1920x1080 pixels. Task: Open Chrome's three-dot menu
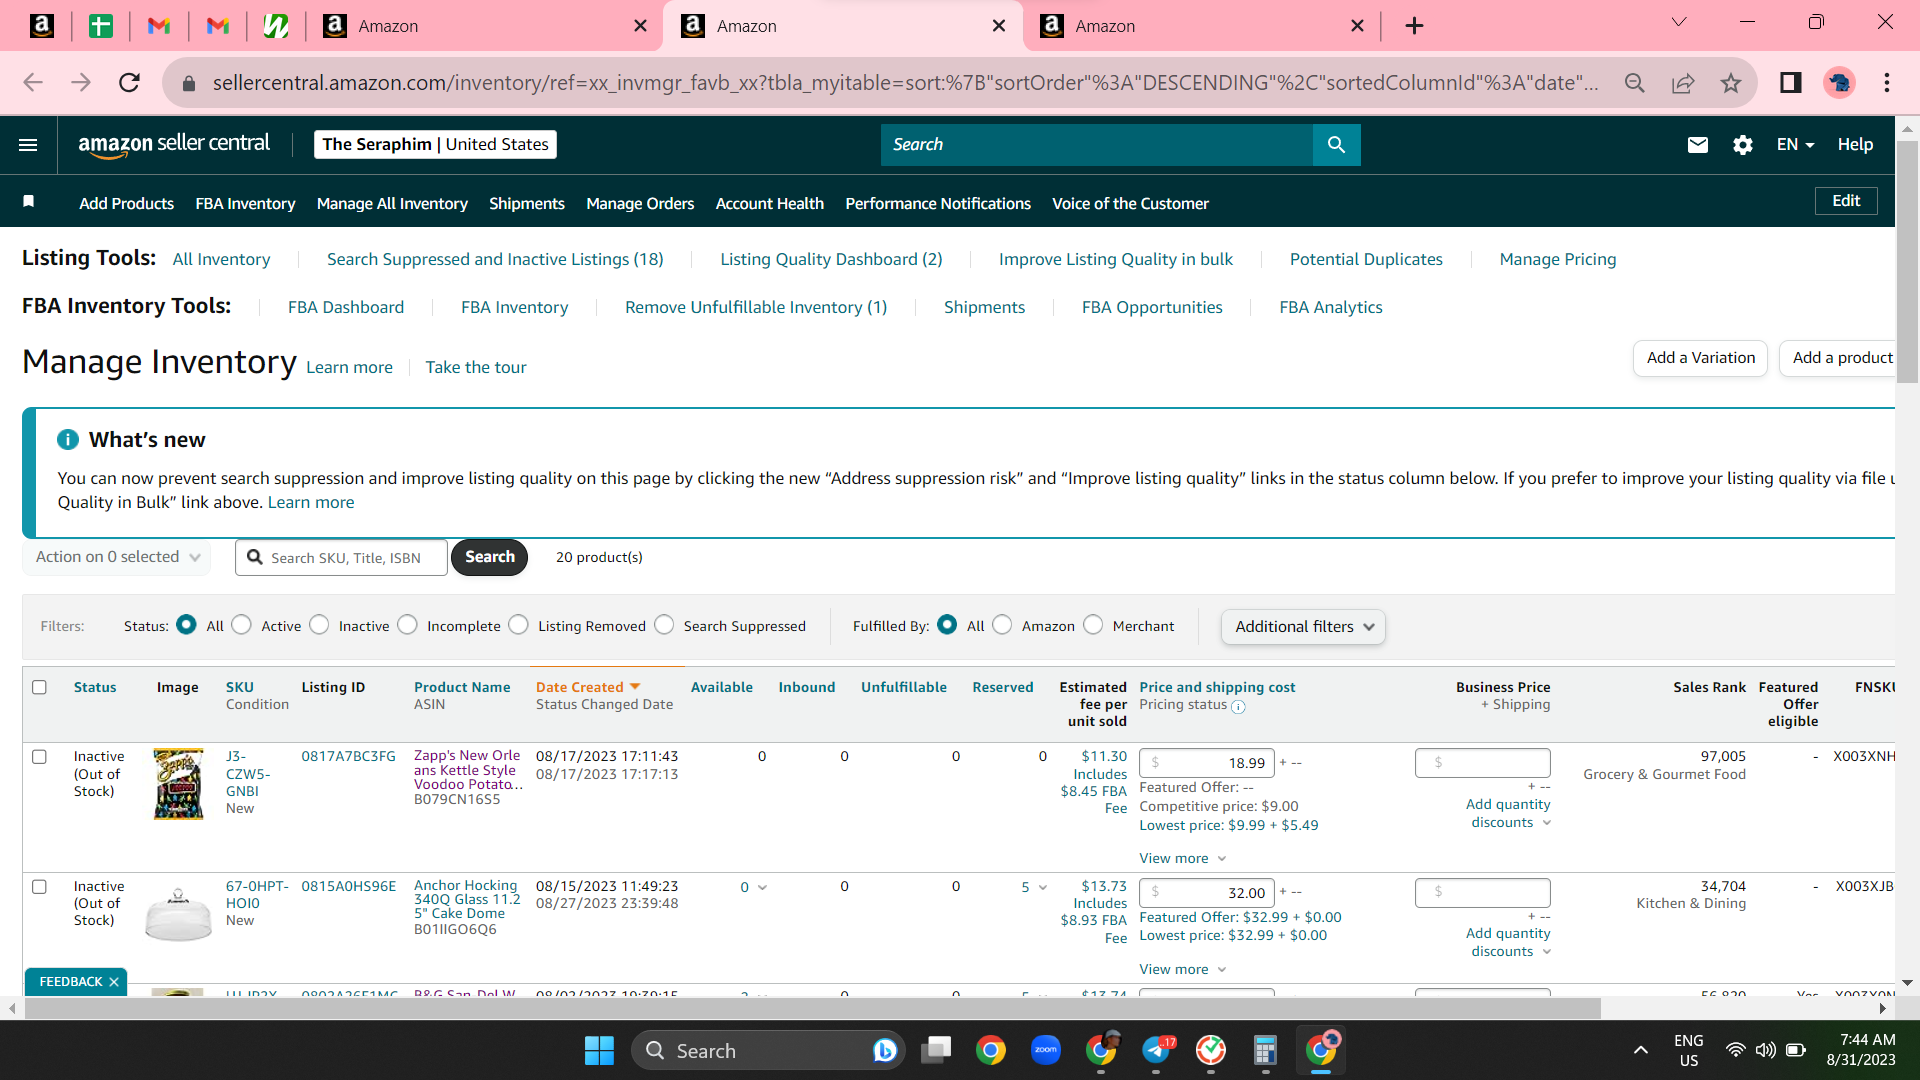[x=1887, y=83]
